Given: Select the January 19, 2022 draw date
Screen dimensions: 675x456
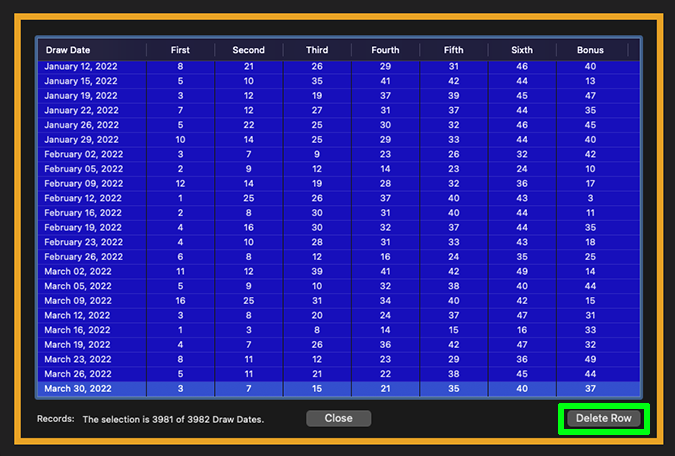Looking at the screenshot, I should point(81,96).
